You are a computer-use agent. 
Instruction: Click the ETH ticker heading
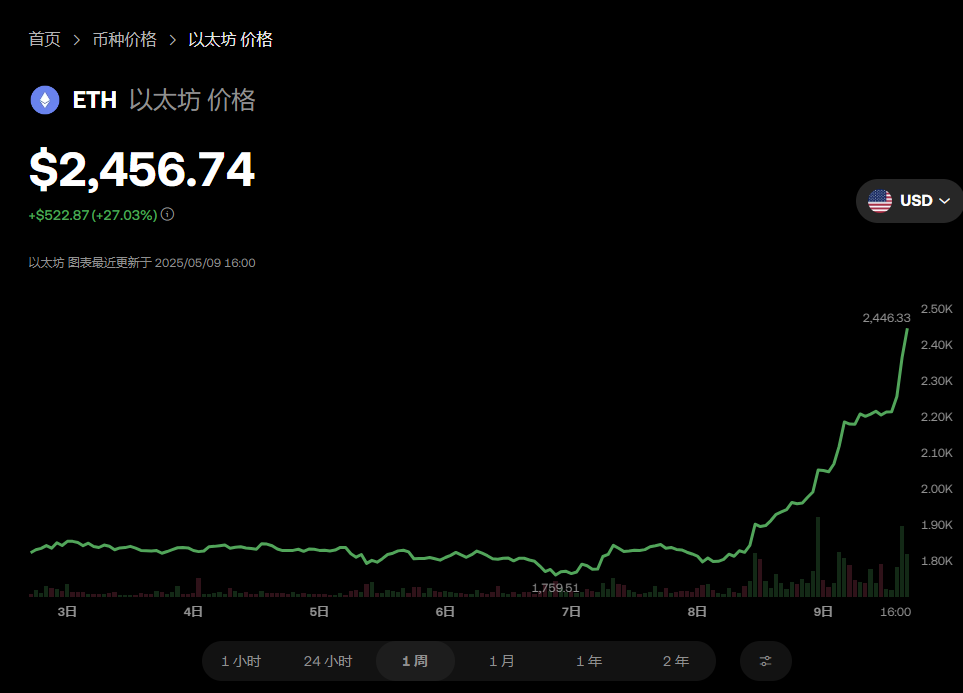point(95,100)
